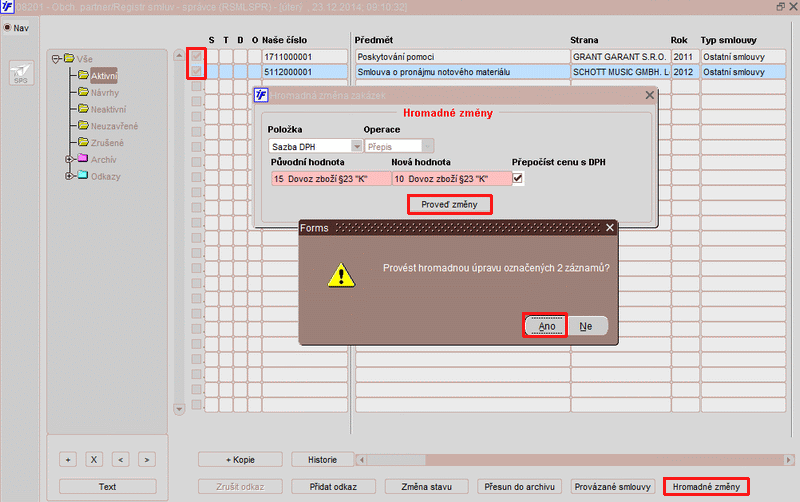
Task: Open the Operace Přepis dropdown
Action: point(428,146)
